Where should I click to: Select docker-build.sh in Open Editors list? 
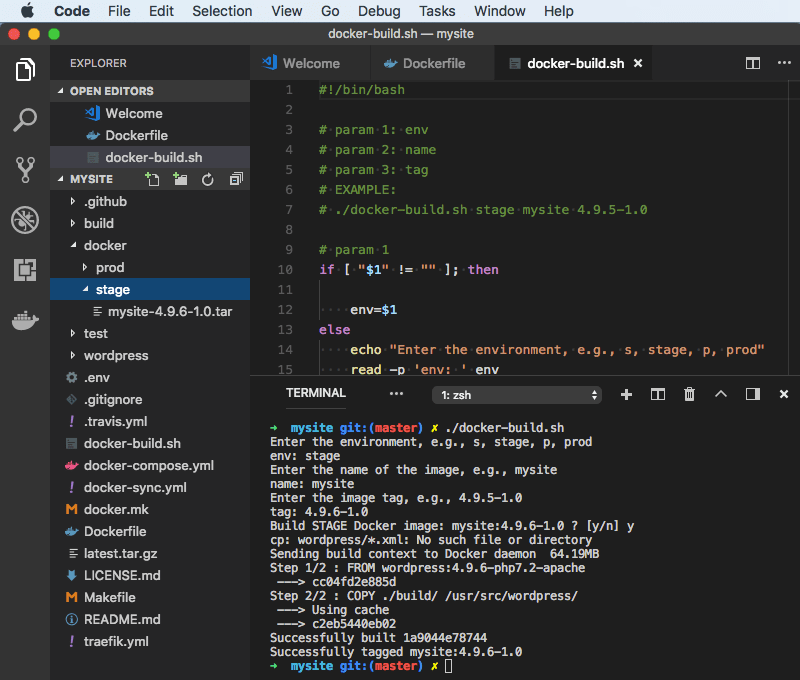point(150,157)
